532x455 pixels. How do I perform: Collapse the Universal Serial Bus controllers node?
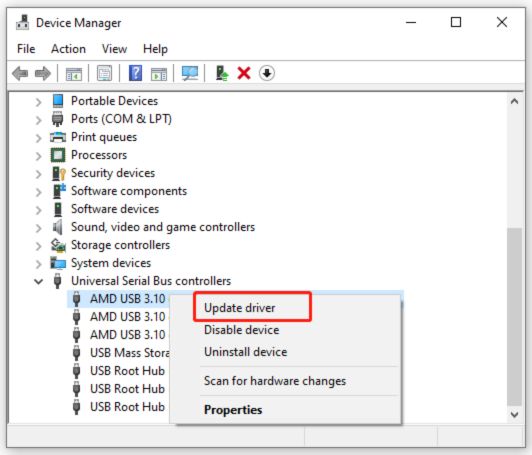pos(39,281)
